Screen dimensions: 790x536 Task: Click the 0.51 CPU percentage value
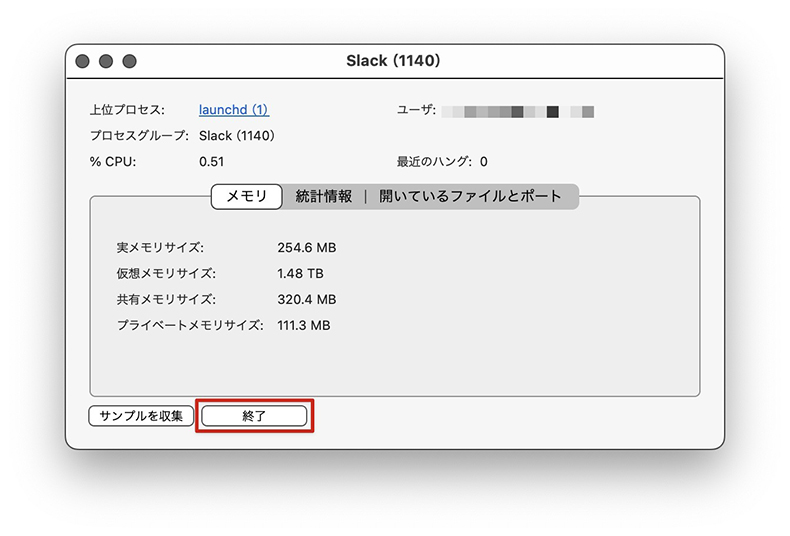pos(211,162)
